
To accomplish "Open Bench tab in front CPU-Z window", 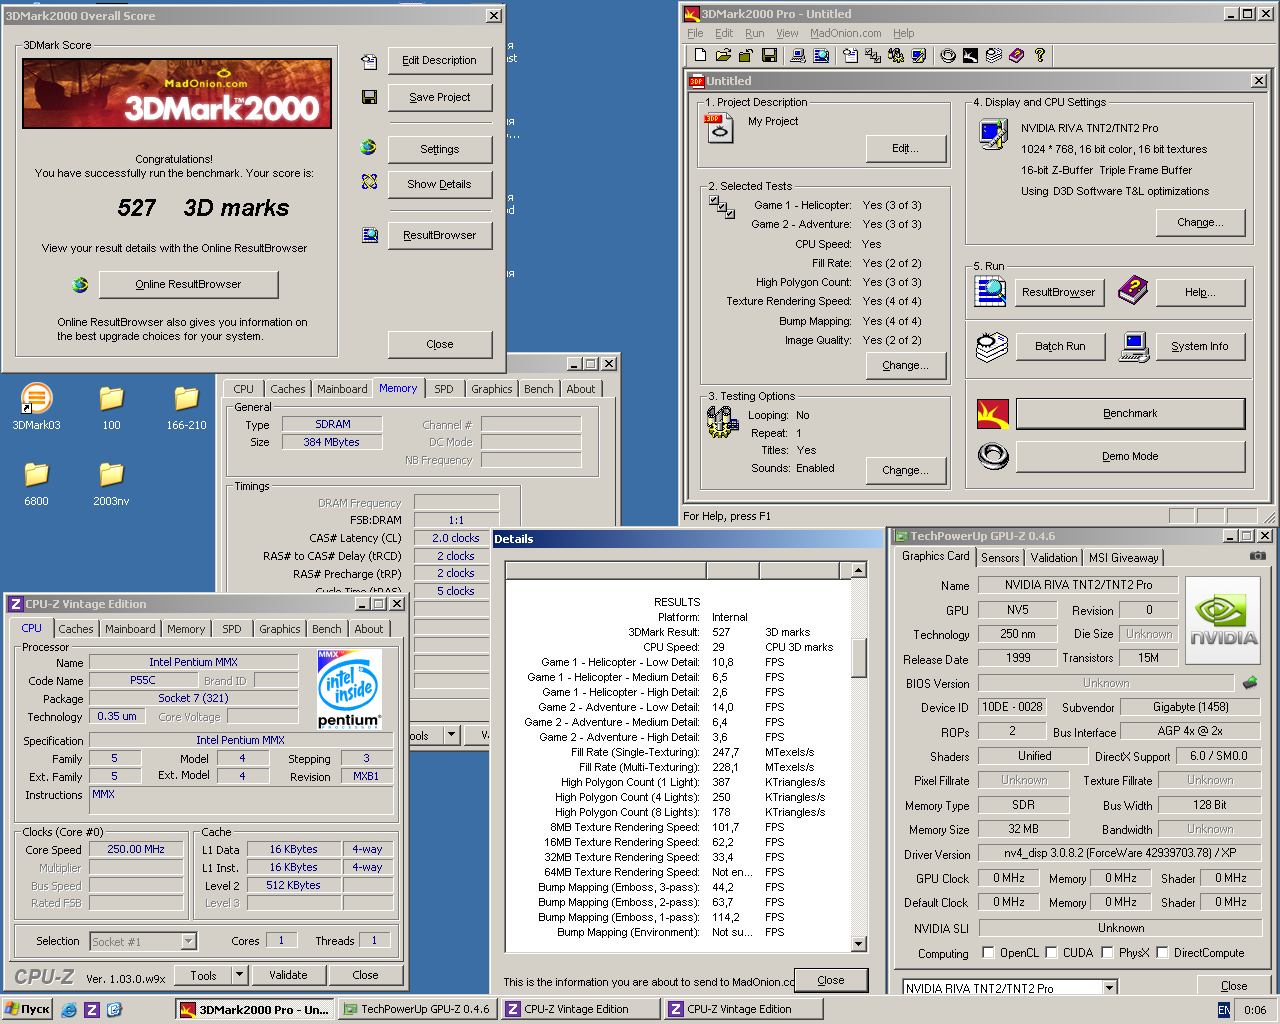I will (x=326, y=629).
